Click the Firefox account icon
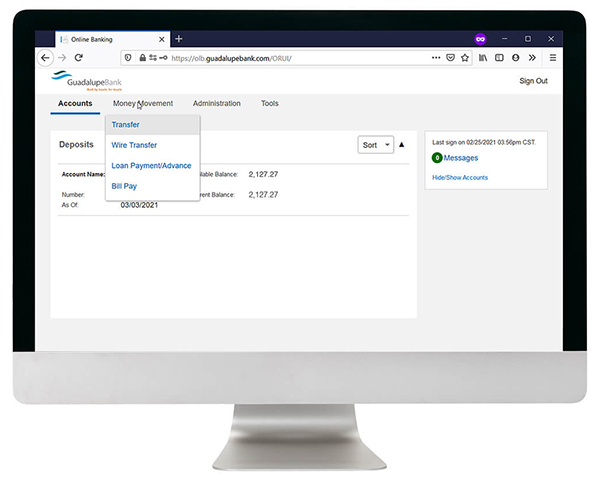The image size is (600, 485). pos(516,58)
